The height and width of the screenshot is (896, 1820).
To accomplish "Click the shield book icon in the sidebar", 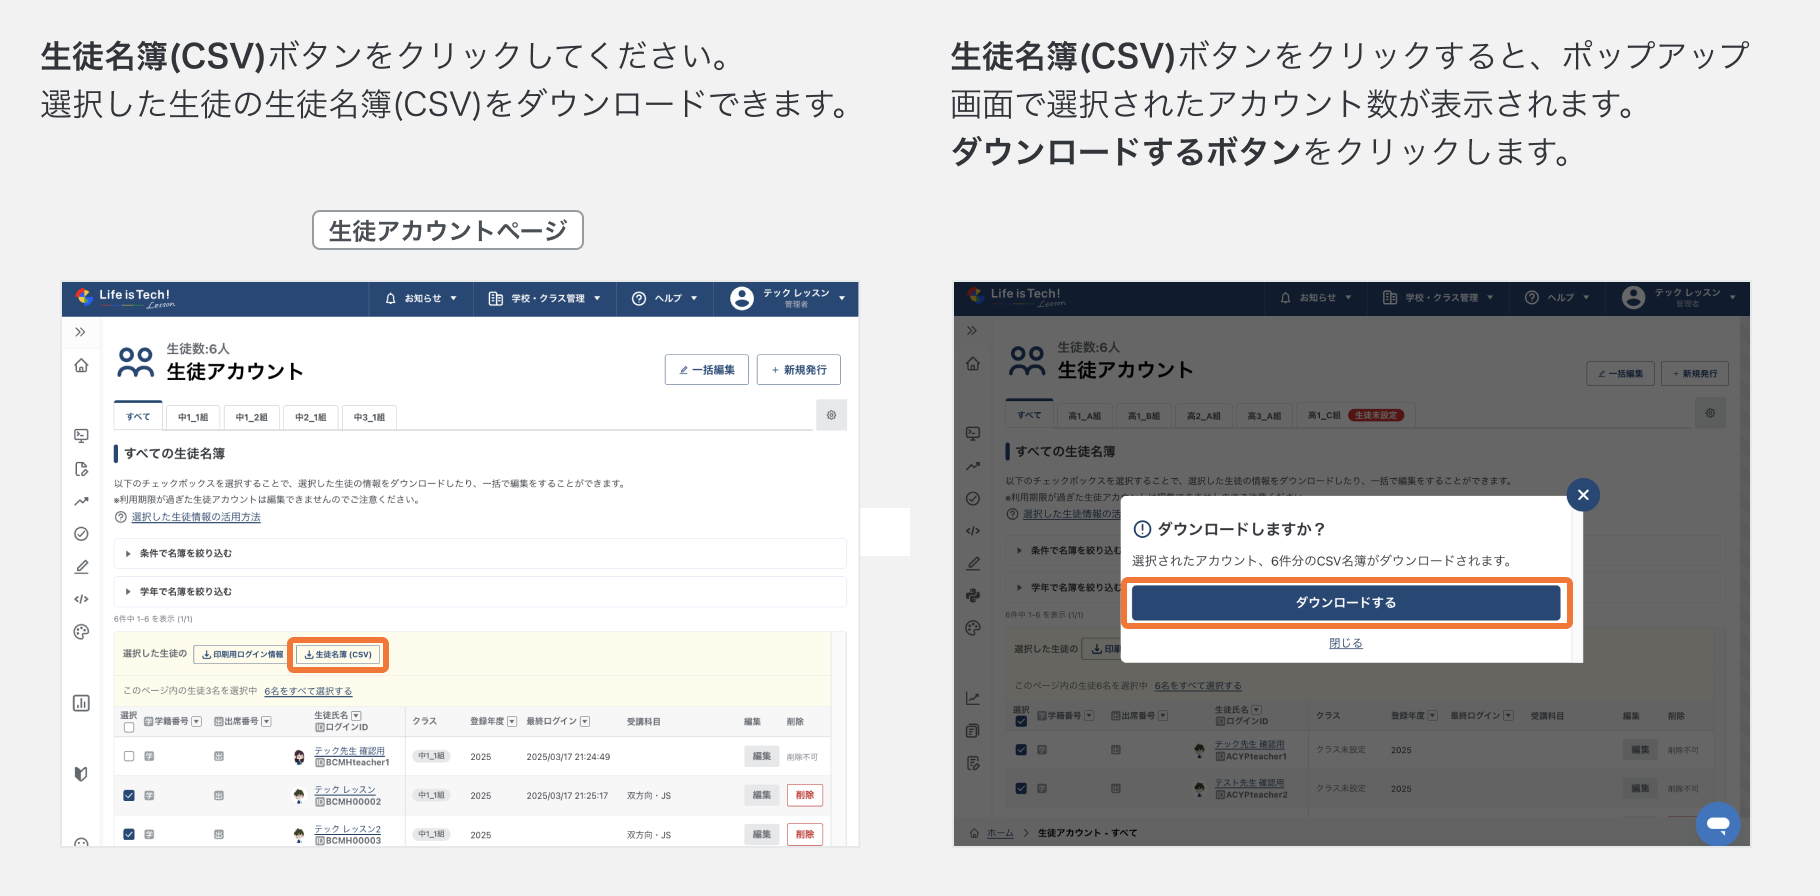I will [x=82, y=773].
